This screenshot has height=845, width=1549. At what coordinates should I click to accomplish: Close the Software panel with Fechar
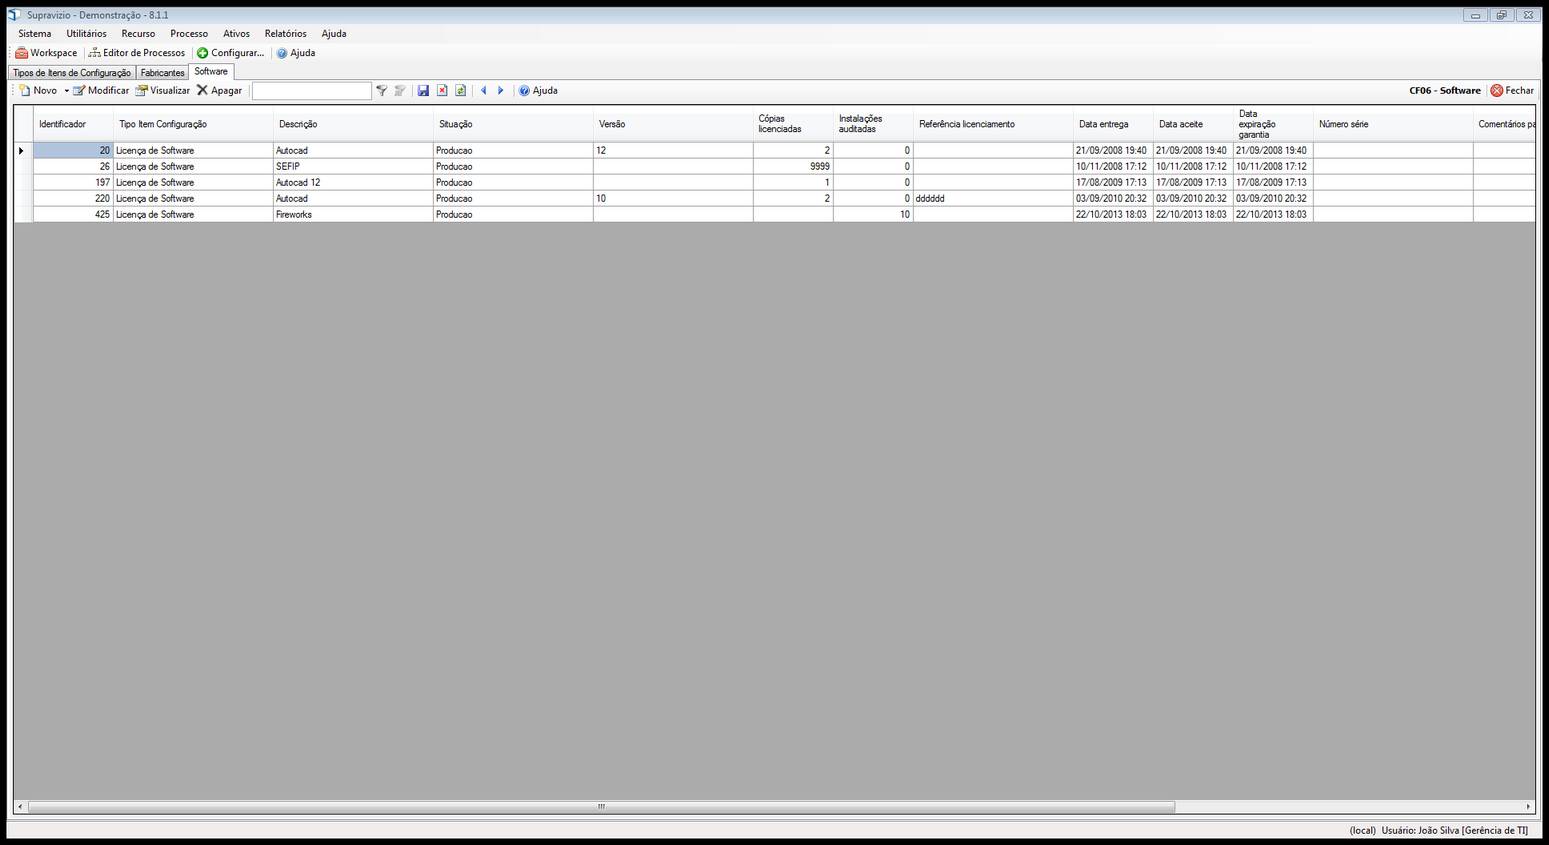pos(1512,90)
